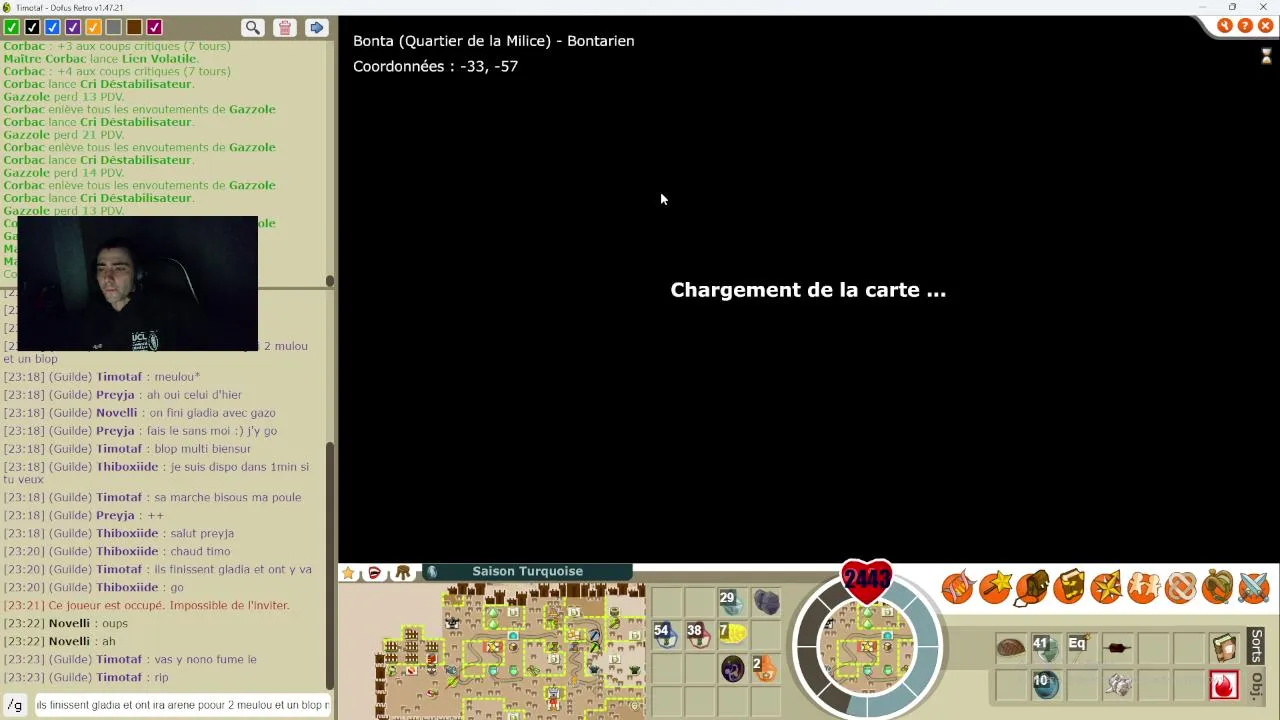Screen dimensions: 1280x720
Task: Select orange potion with 2 count
Action: (x=765, y=668)
